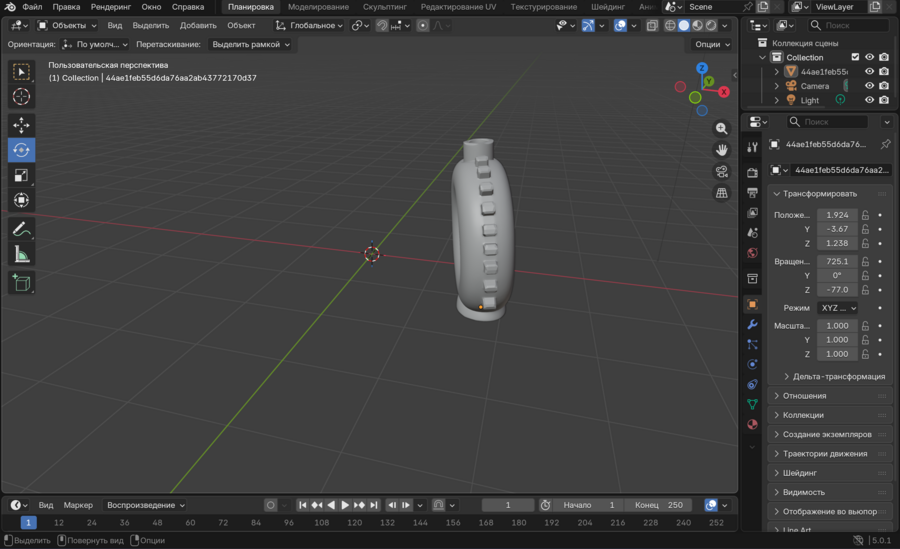Open the Рендеринг menu
The width and height of the screenshot is (900, 549).
110,7
